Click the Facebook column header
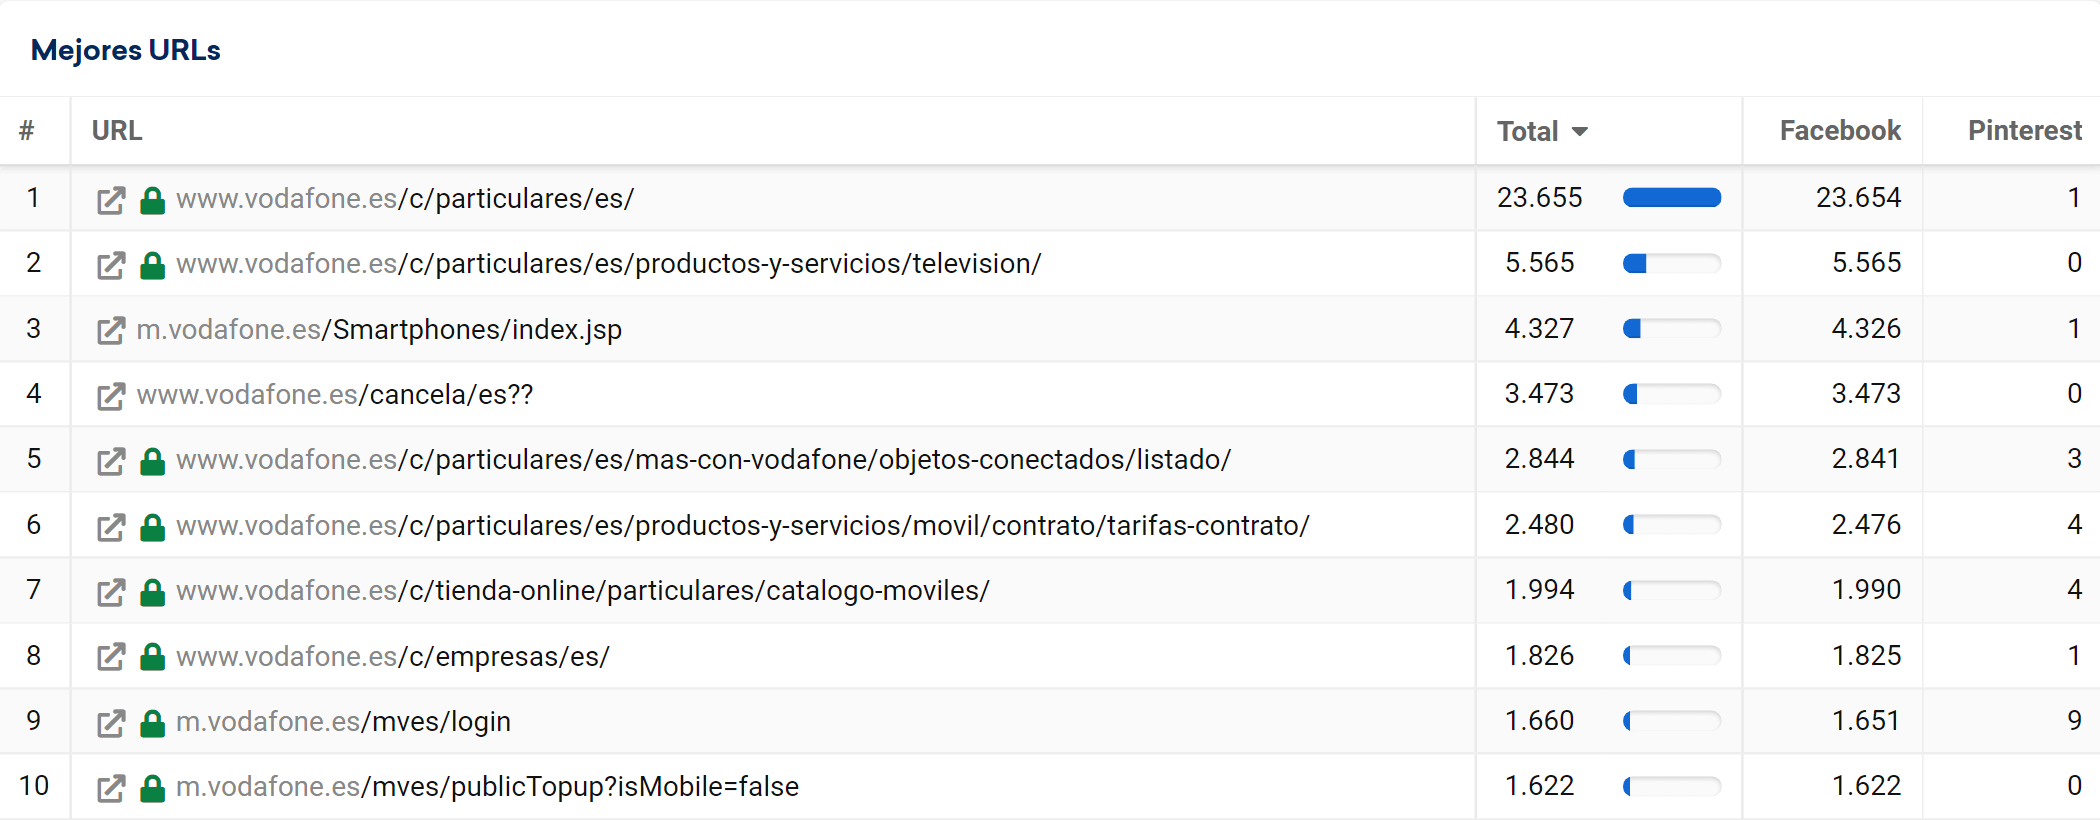The image size is (2100, 820). coord(1839,131)
